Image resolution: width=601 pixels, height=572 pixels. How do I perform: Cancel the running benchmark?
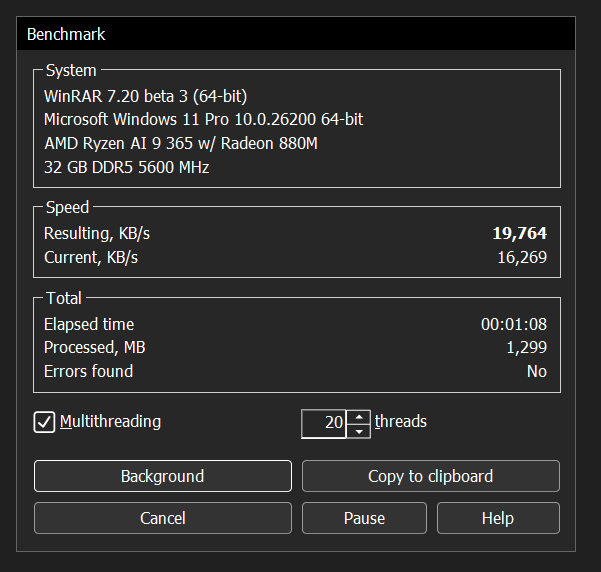(162, 518)
